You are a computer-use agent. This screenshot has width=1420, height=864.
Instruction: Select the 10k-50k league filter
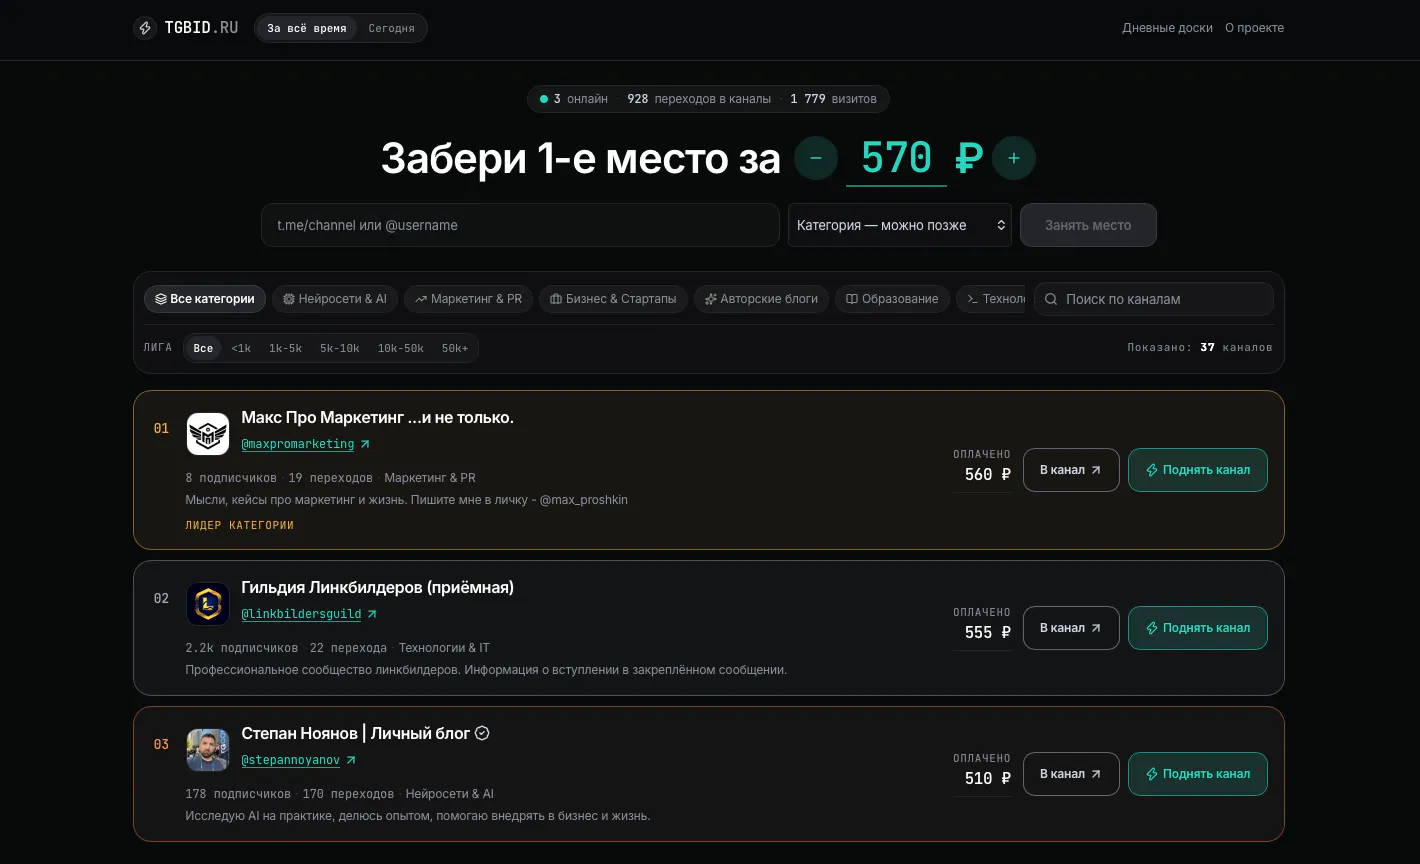tap(401, 348)
